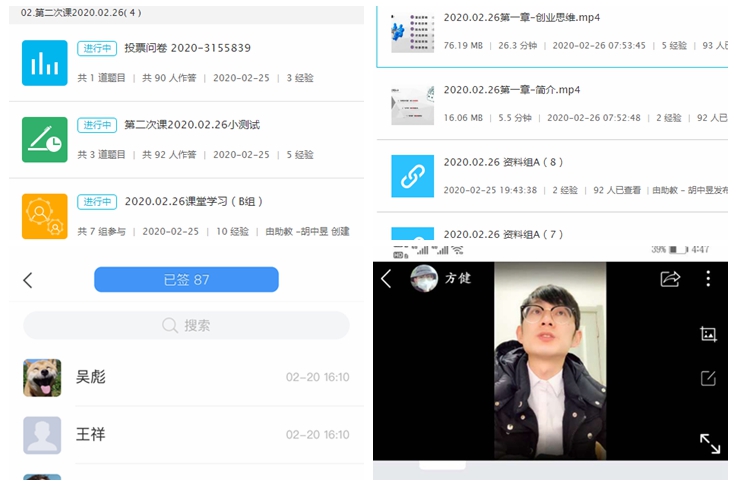
Task: Open 2020.02.26第一章-简介.mp4 title
Action: 512,90
